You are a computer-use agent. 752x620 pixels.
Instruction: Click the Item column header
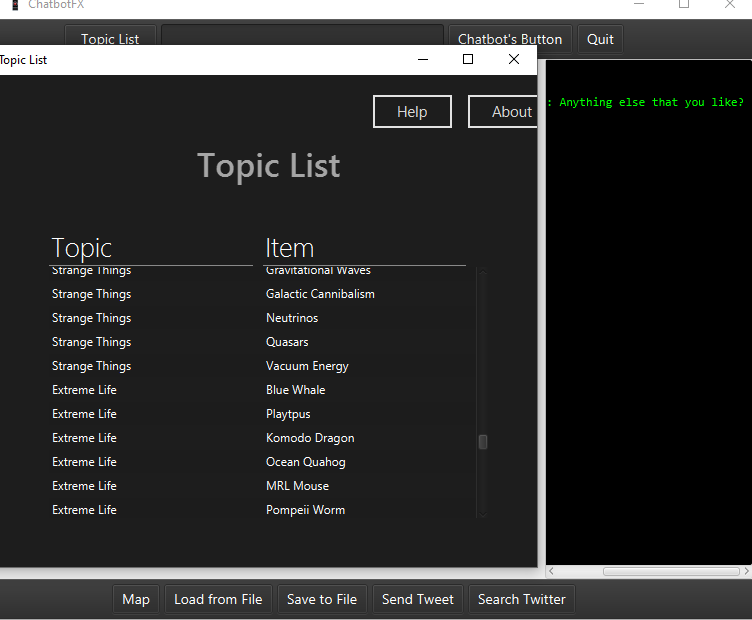pos(290,248)
